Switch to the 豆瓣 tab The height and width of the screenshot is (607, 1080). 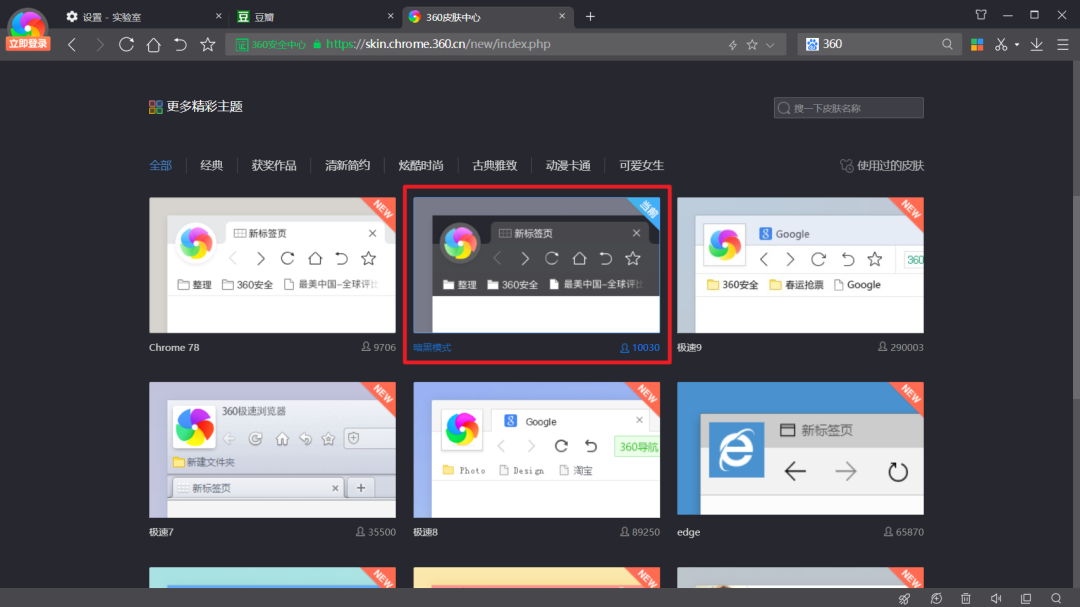click(x=315, y=17)
